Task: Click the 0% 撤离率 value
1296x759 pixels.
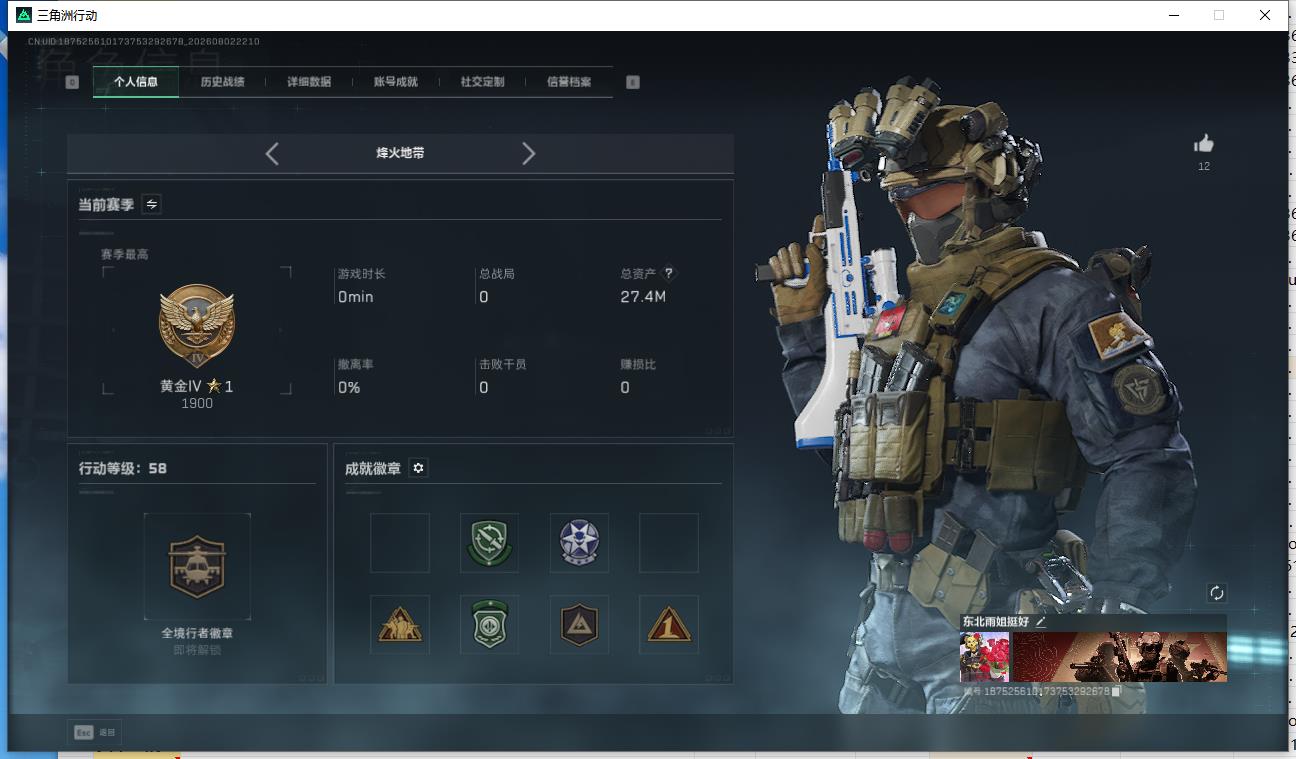Action: (349, 387)
